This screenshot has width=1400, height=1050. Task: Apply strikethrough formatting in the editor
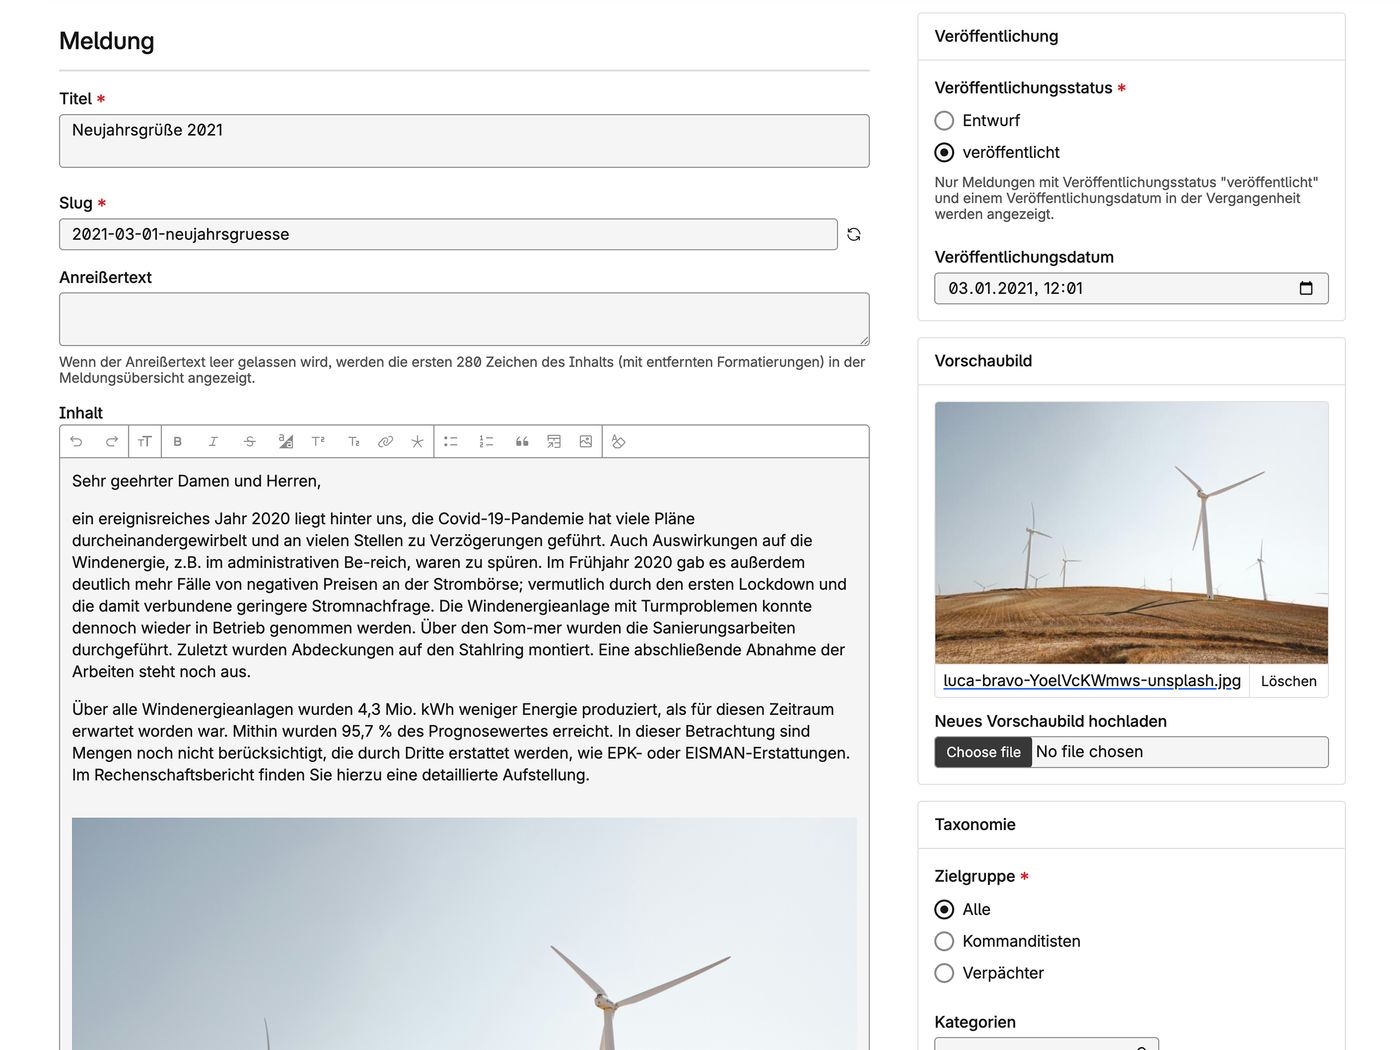250,441
